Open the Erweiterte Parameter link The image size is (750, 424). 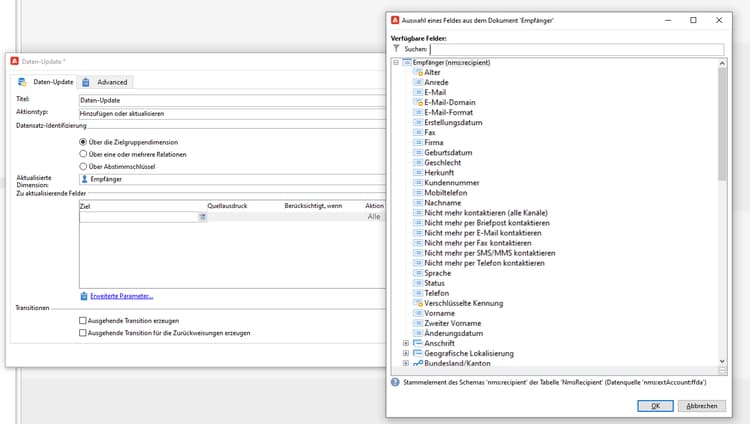pyautogui.click(x=121, y=296)
